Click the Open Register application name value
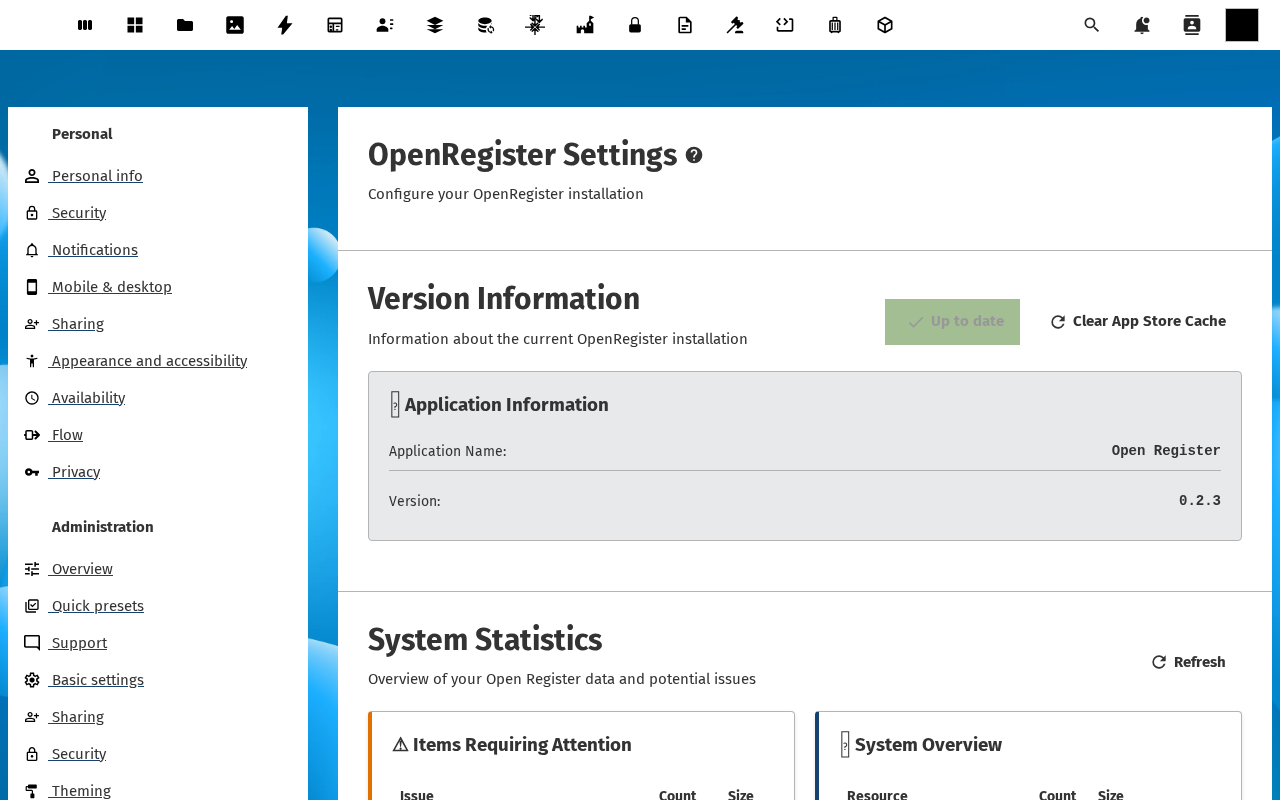 [1166, 450]
